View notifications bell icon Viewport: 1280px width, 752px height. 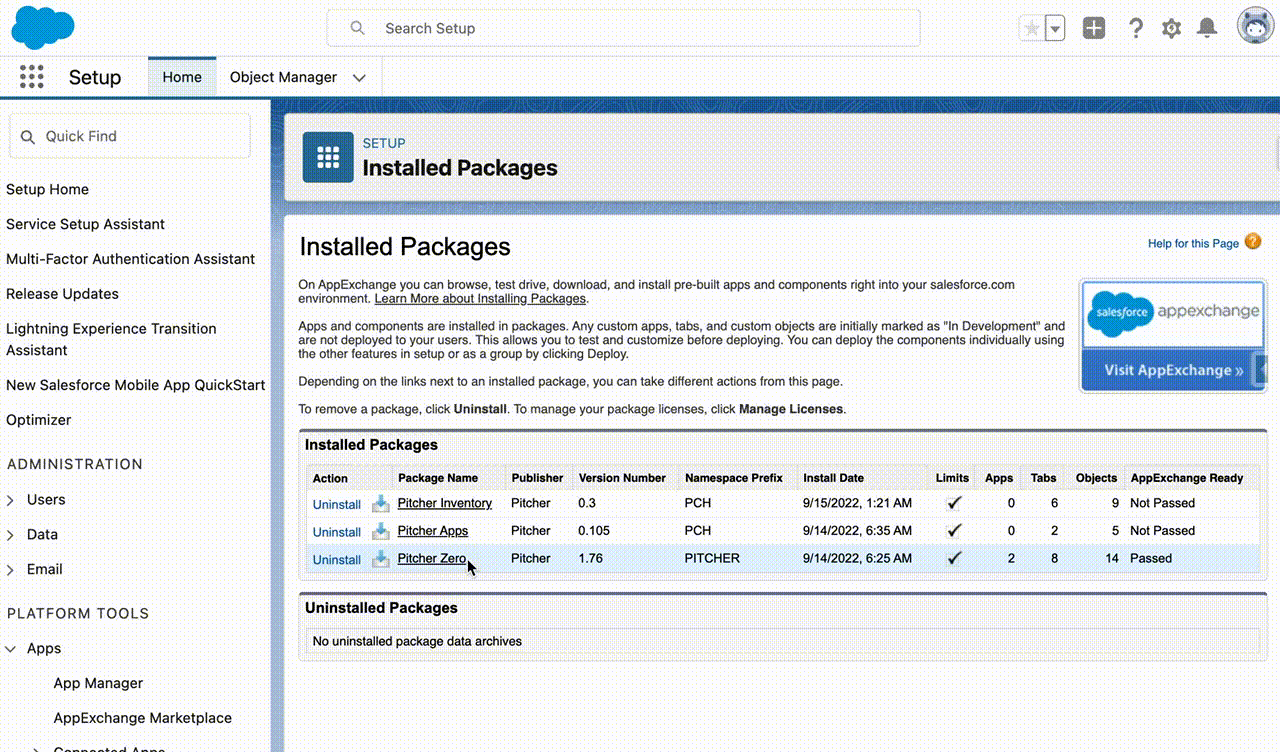coord(1207,28)
